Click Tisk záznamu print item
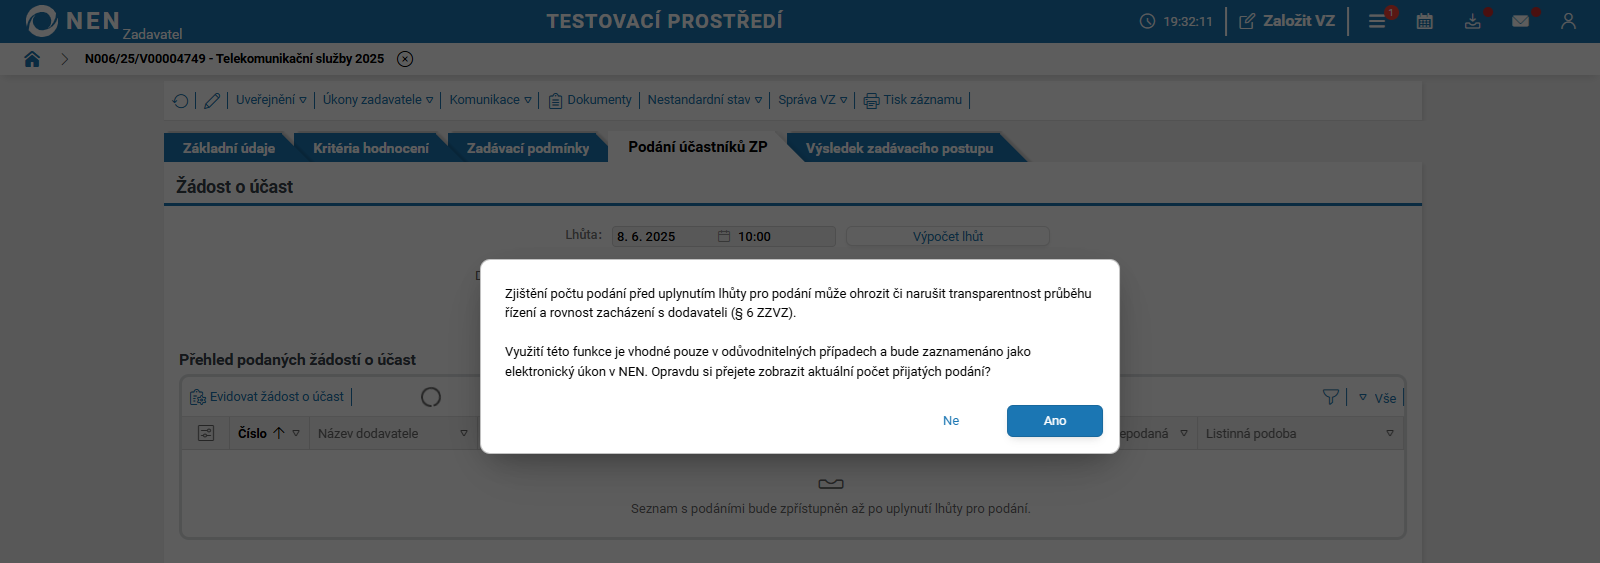Image resolution: width=1600 pixels, height=563 pixels. 913,100
